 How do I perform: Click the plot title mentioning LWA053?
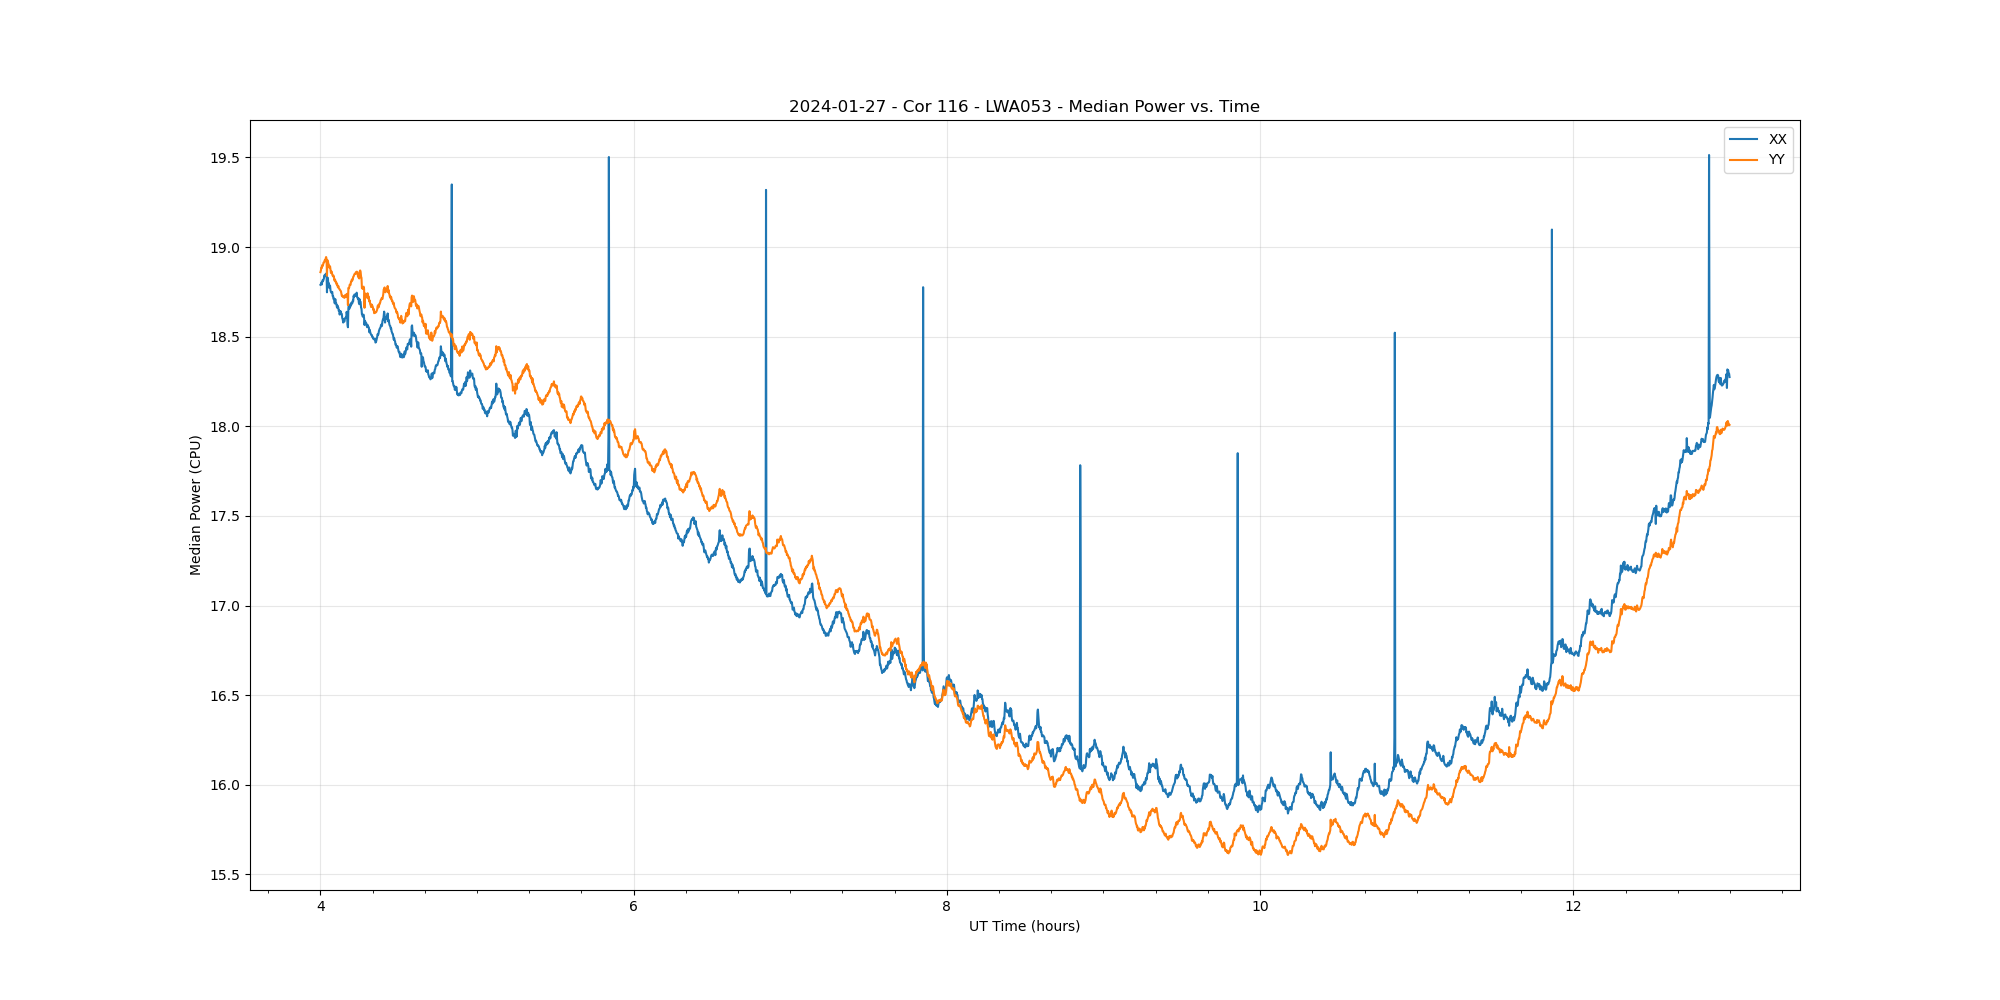(x=1024, y=107)
